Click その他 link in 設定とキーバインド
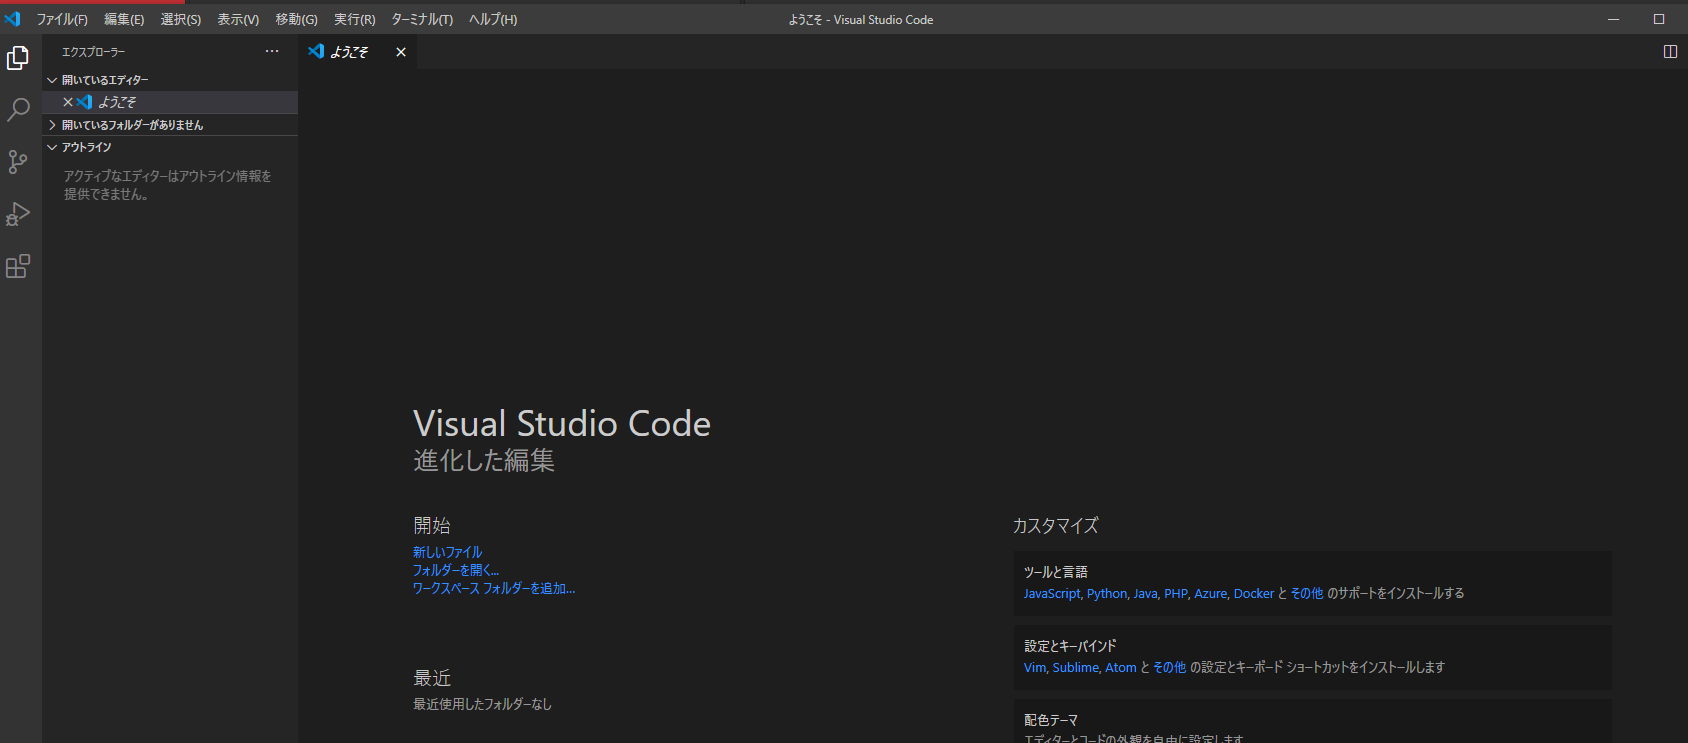1688x743 pixels. point(1170,668)
